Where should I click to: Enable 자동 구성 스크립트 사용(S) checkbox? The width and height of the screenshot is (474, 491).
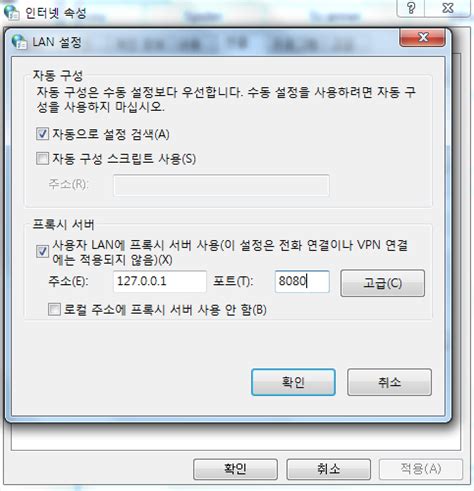[x=42, y=158]
